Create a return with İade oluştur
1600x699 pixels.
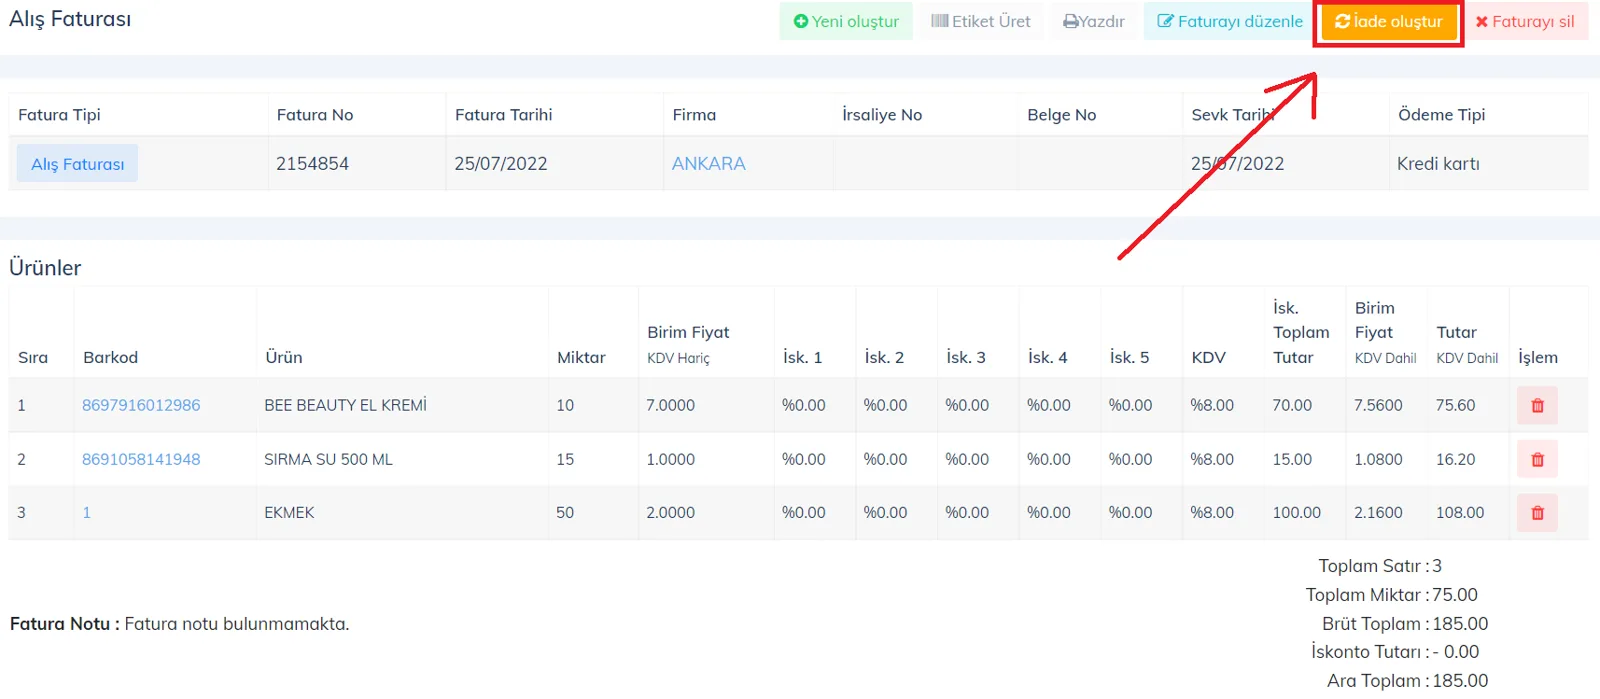coord(1389,21)
